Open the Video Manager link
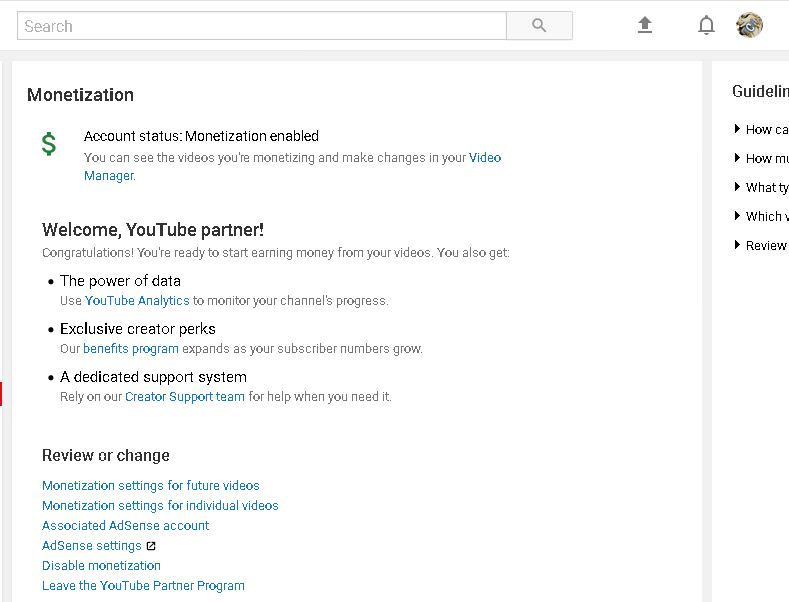 pos(292,167)
